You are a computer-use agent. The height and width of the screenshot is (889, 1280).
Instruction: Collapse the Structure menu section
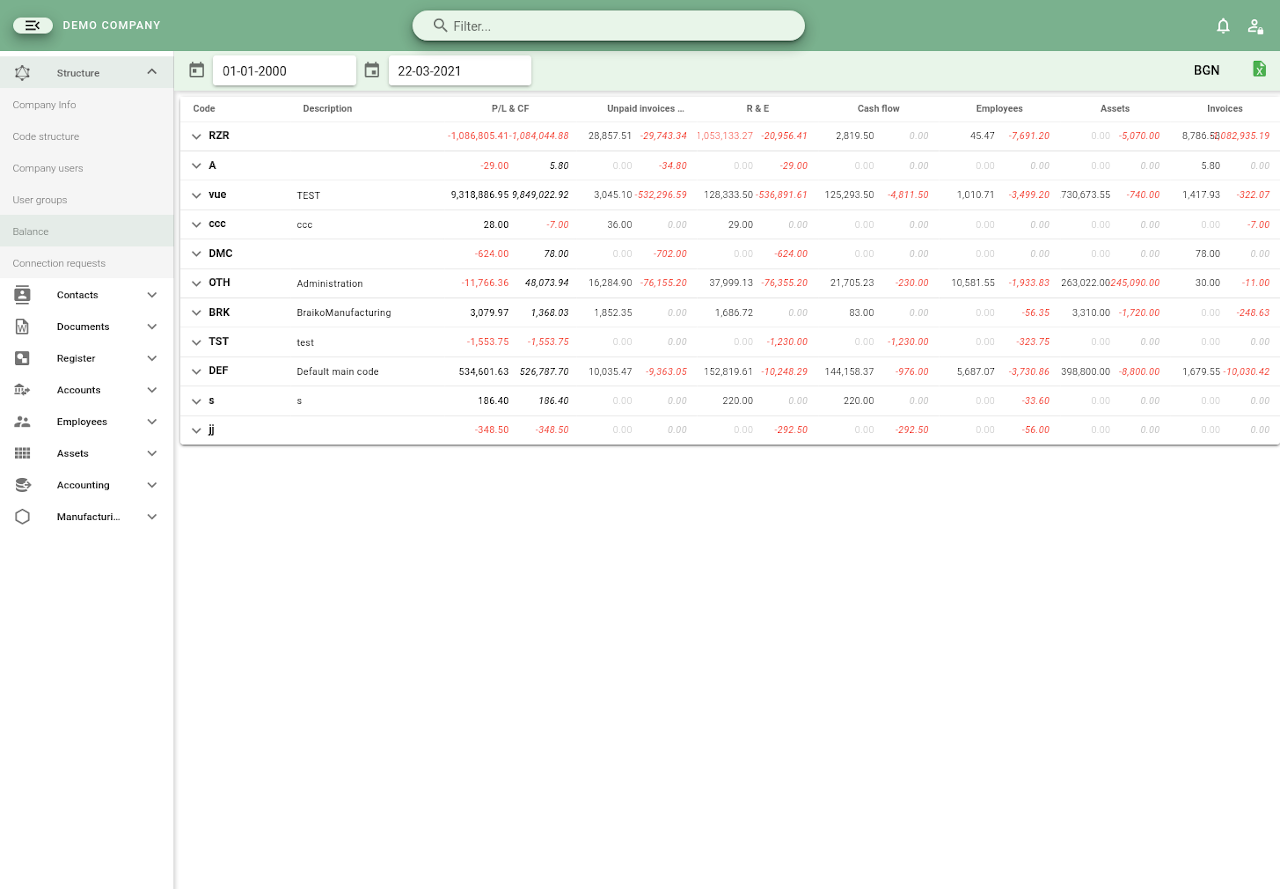(x=152, y=72)
